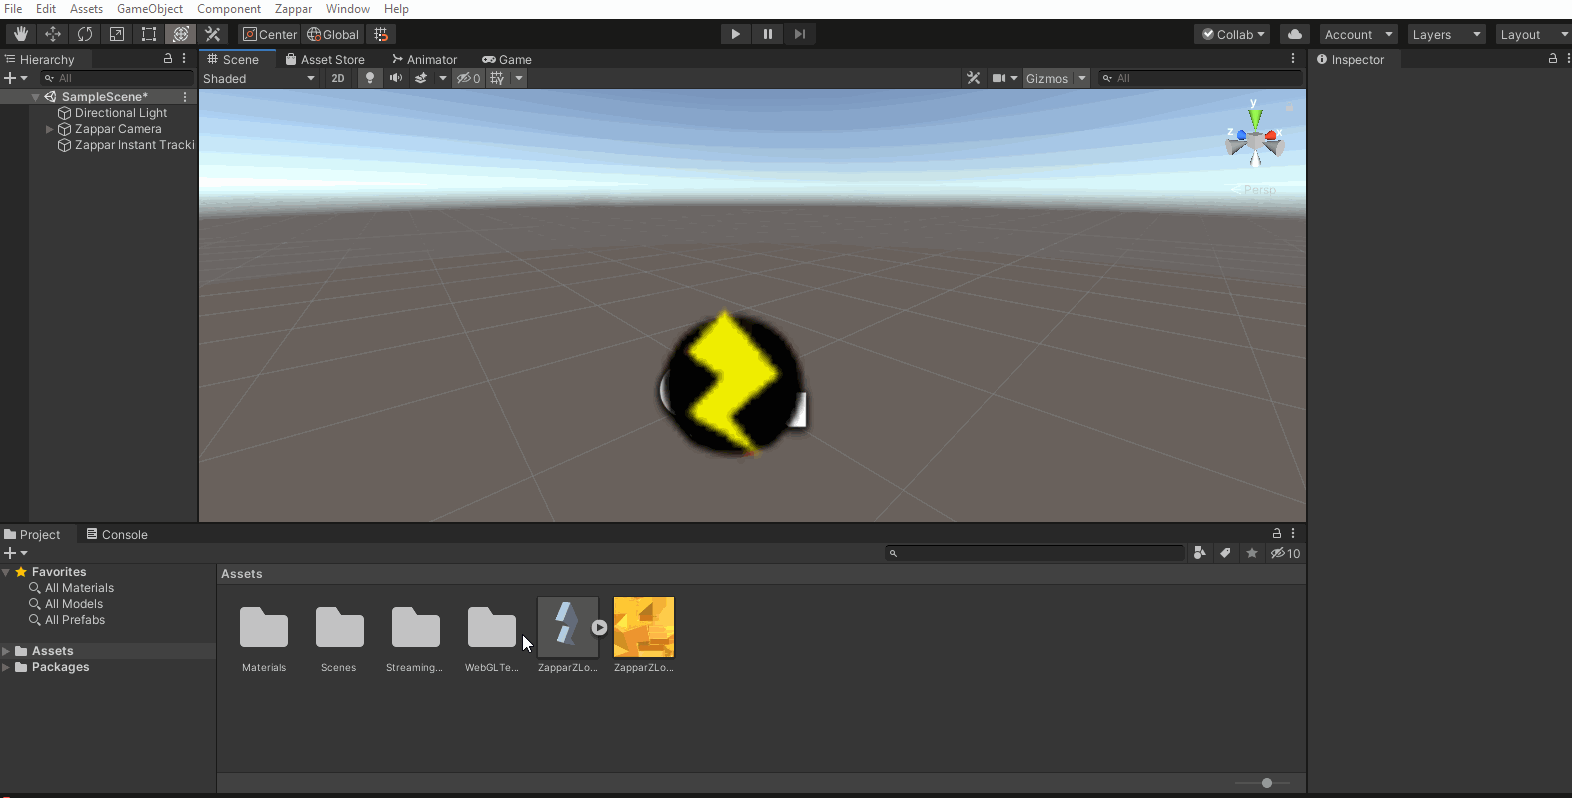Open Project create plus dropdown
Screen dimensions: 1572x798
click(16, 553)
